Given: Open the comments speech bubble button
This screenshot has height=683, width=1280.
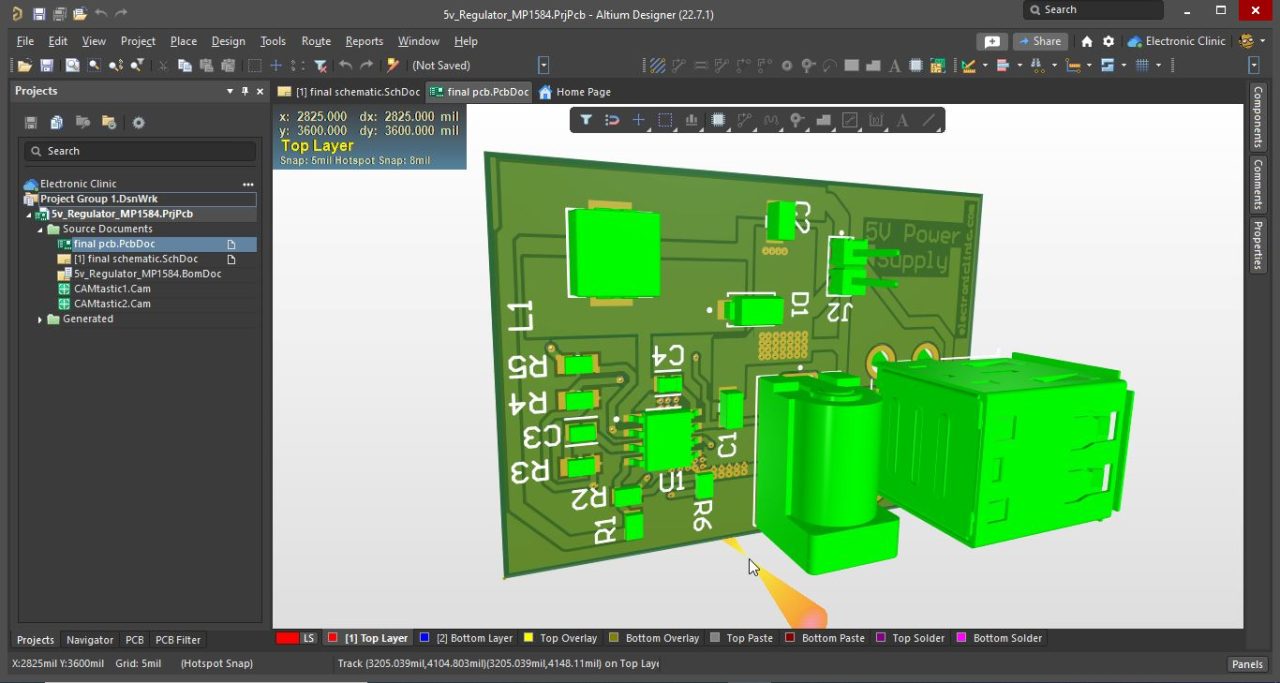Looking at the screenshot, I should 992,41.
